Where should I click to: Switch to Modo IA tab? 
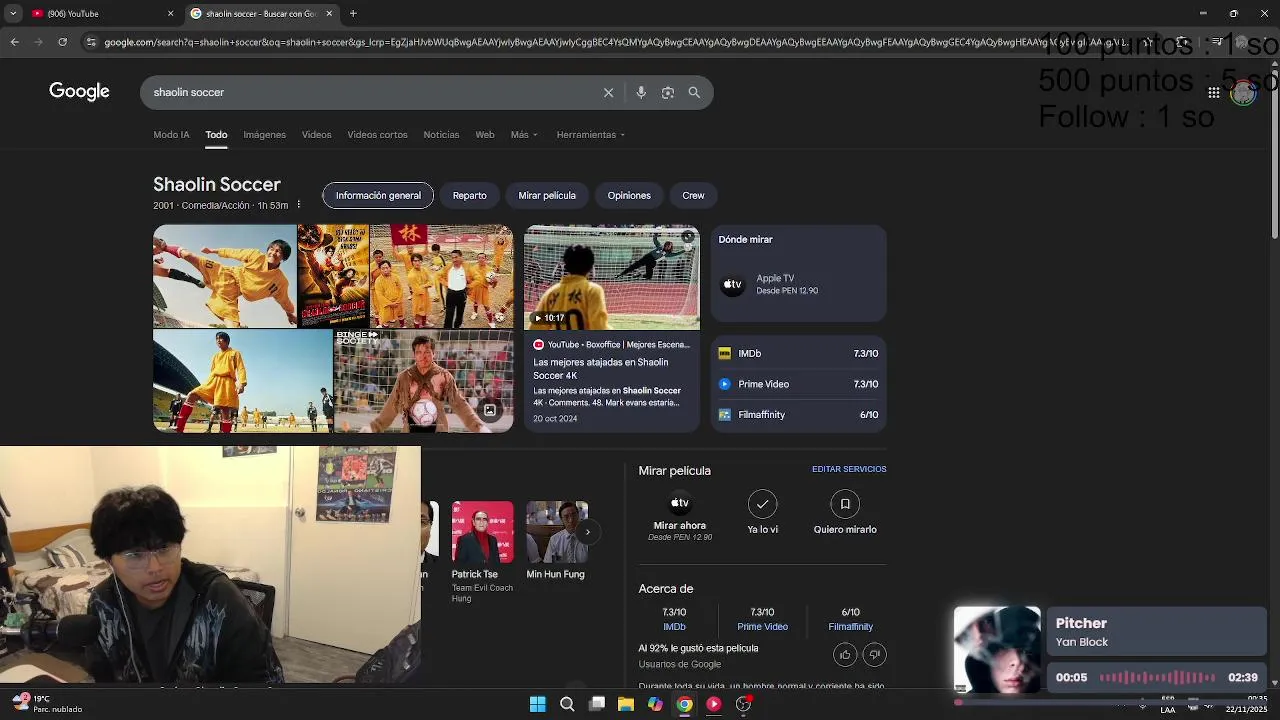pos(171,135)
